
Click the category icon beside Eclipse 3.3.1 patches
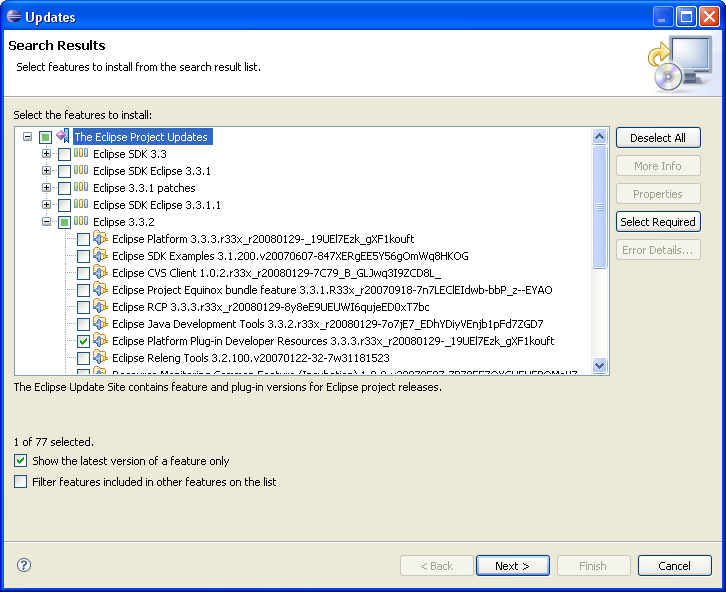pyautogui.click(x=81, y=187)
